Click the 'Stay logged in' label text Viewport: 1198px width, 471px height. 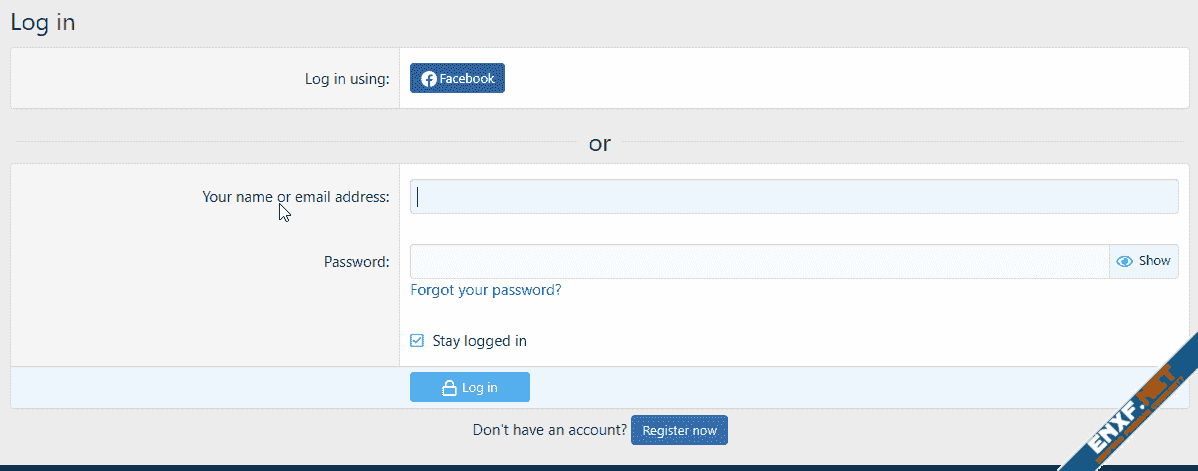pos(479,341)
